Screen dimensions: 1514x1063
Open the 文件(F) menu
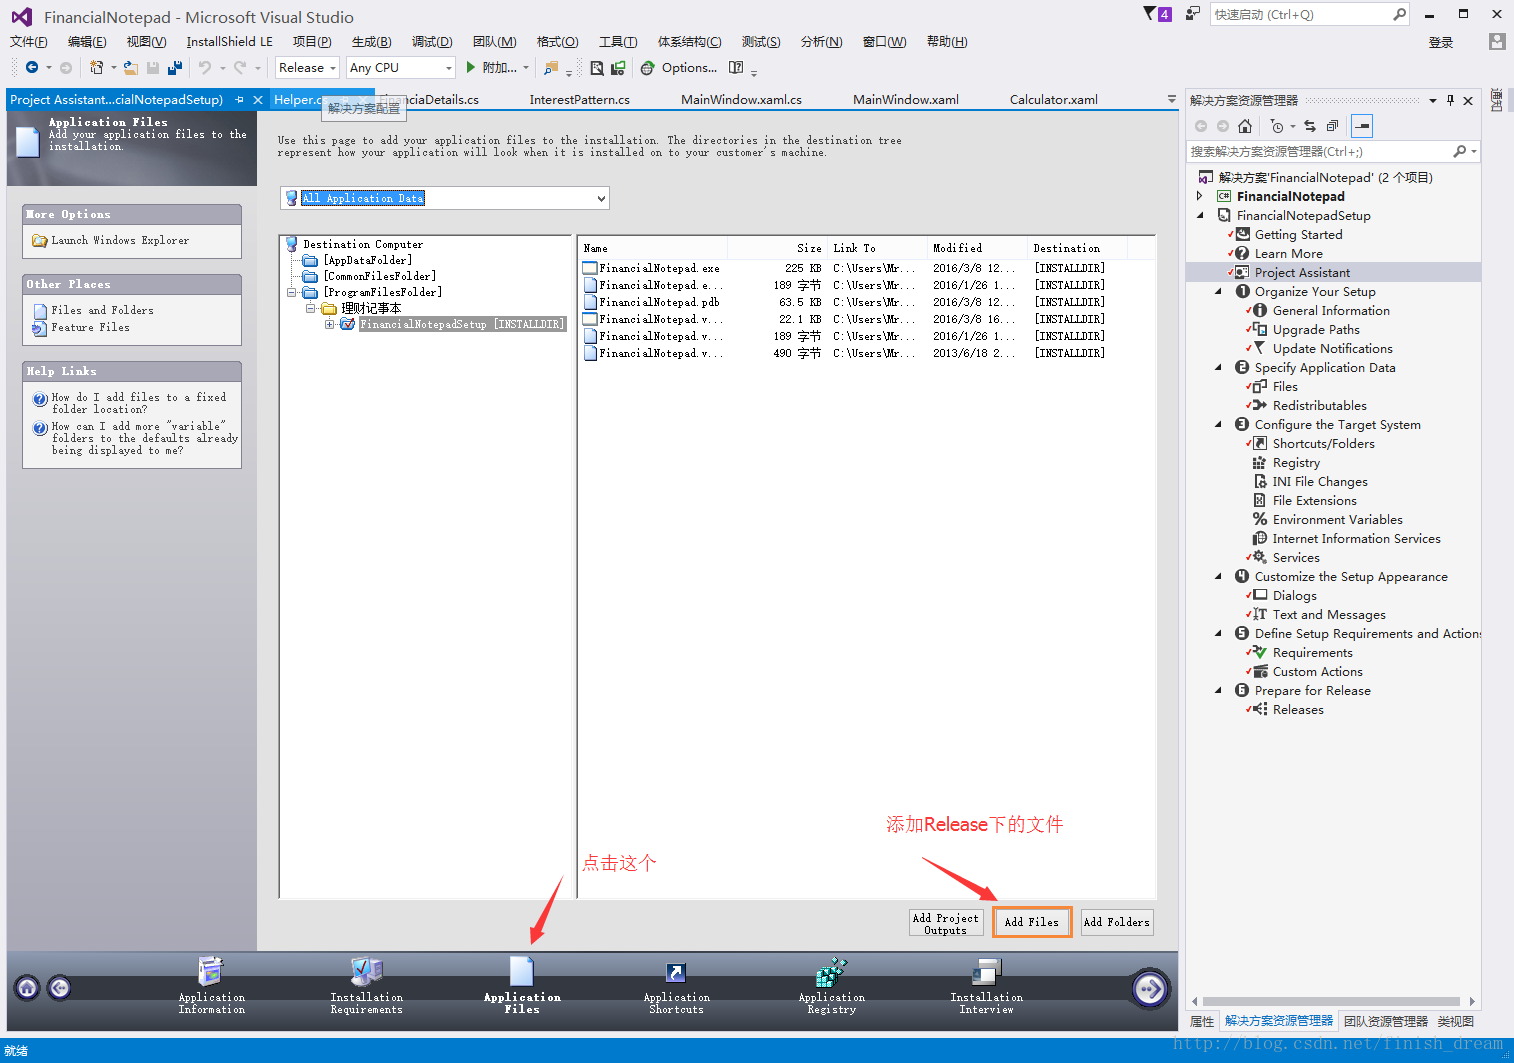(29, 41)
